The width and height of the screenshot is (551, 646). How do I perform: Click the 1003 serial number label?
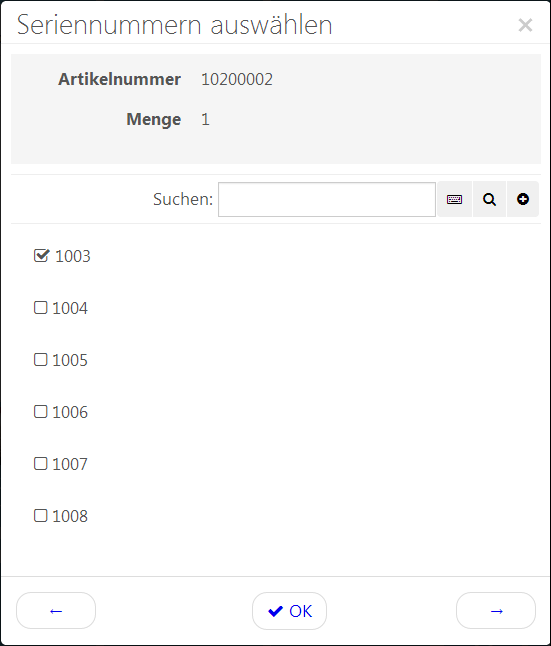[73, 256]
